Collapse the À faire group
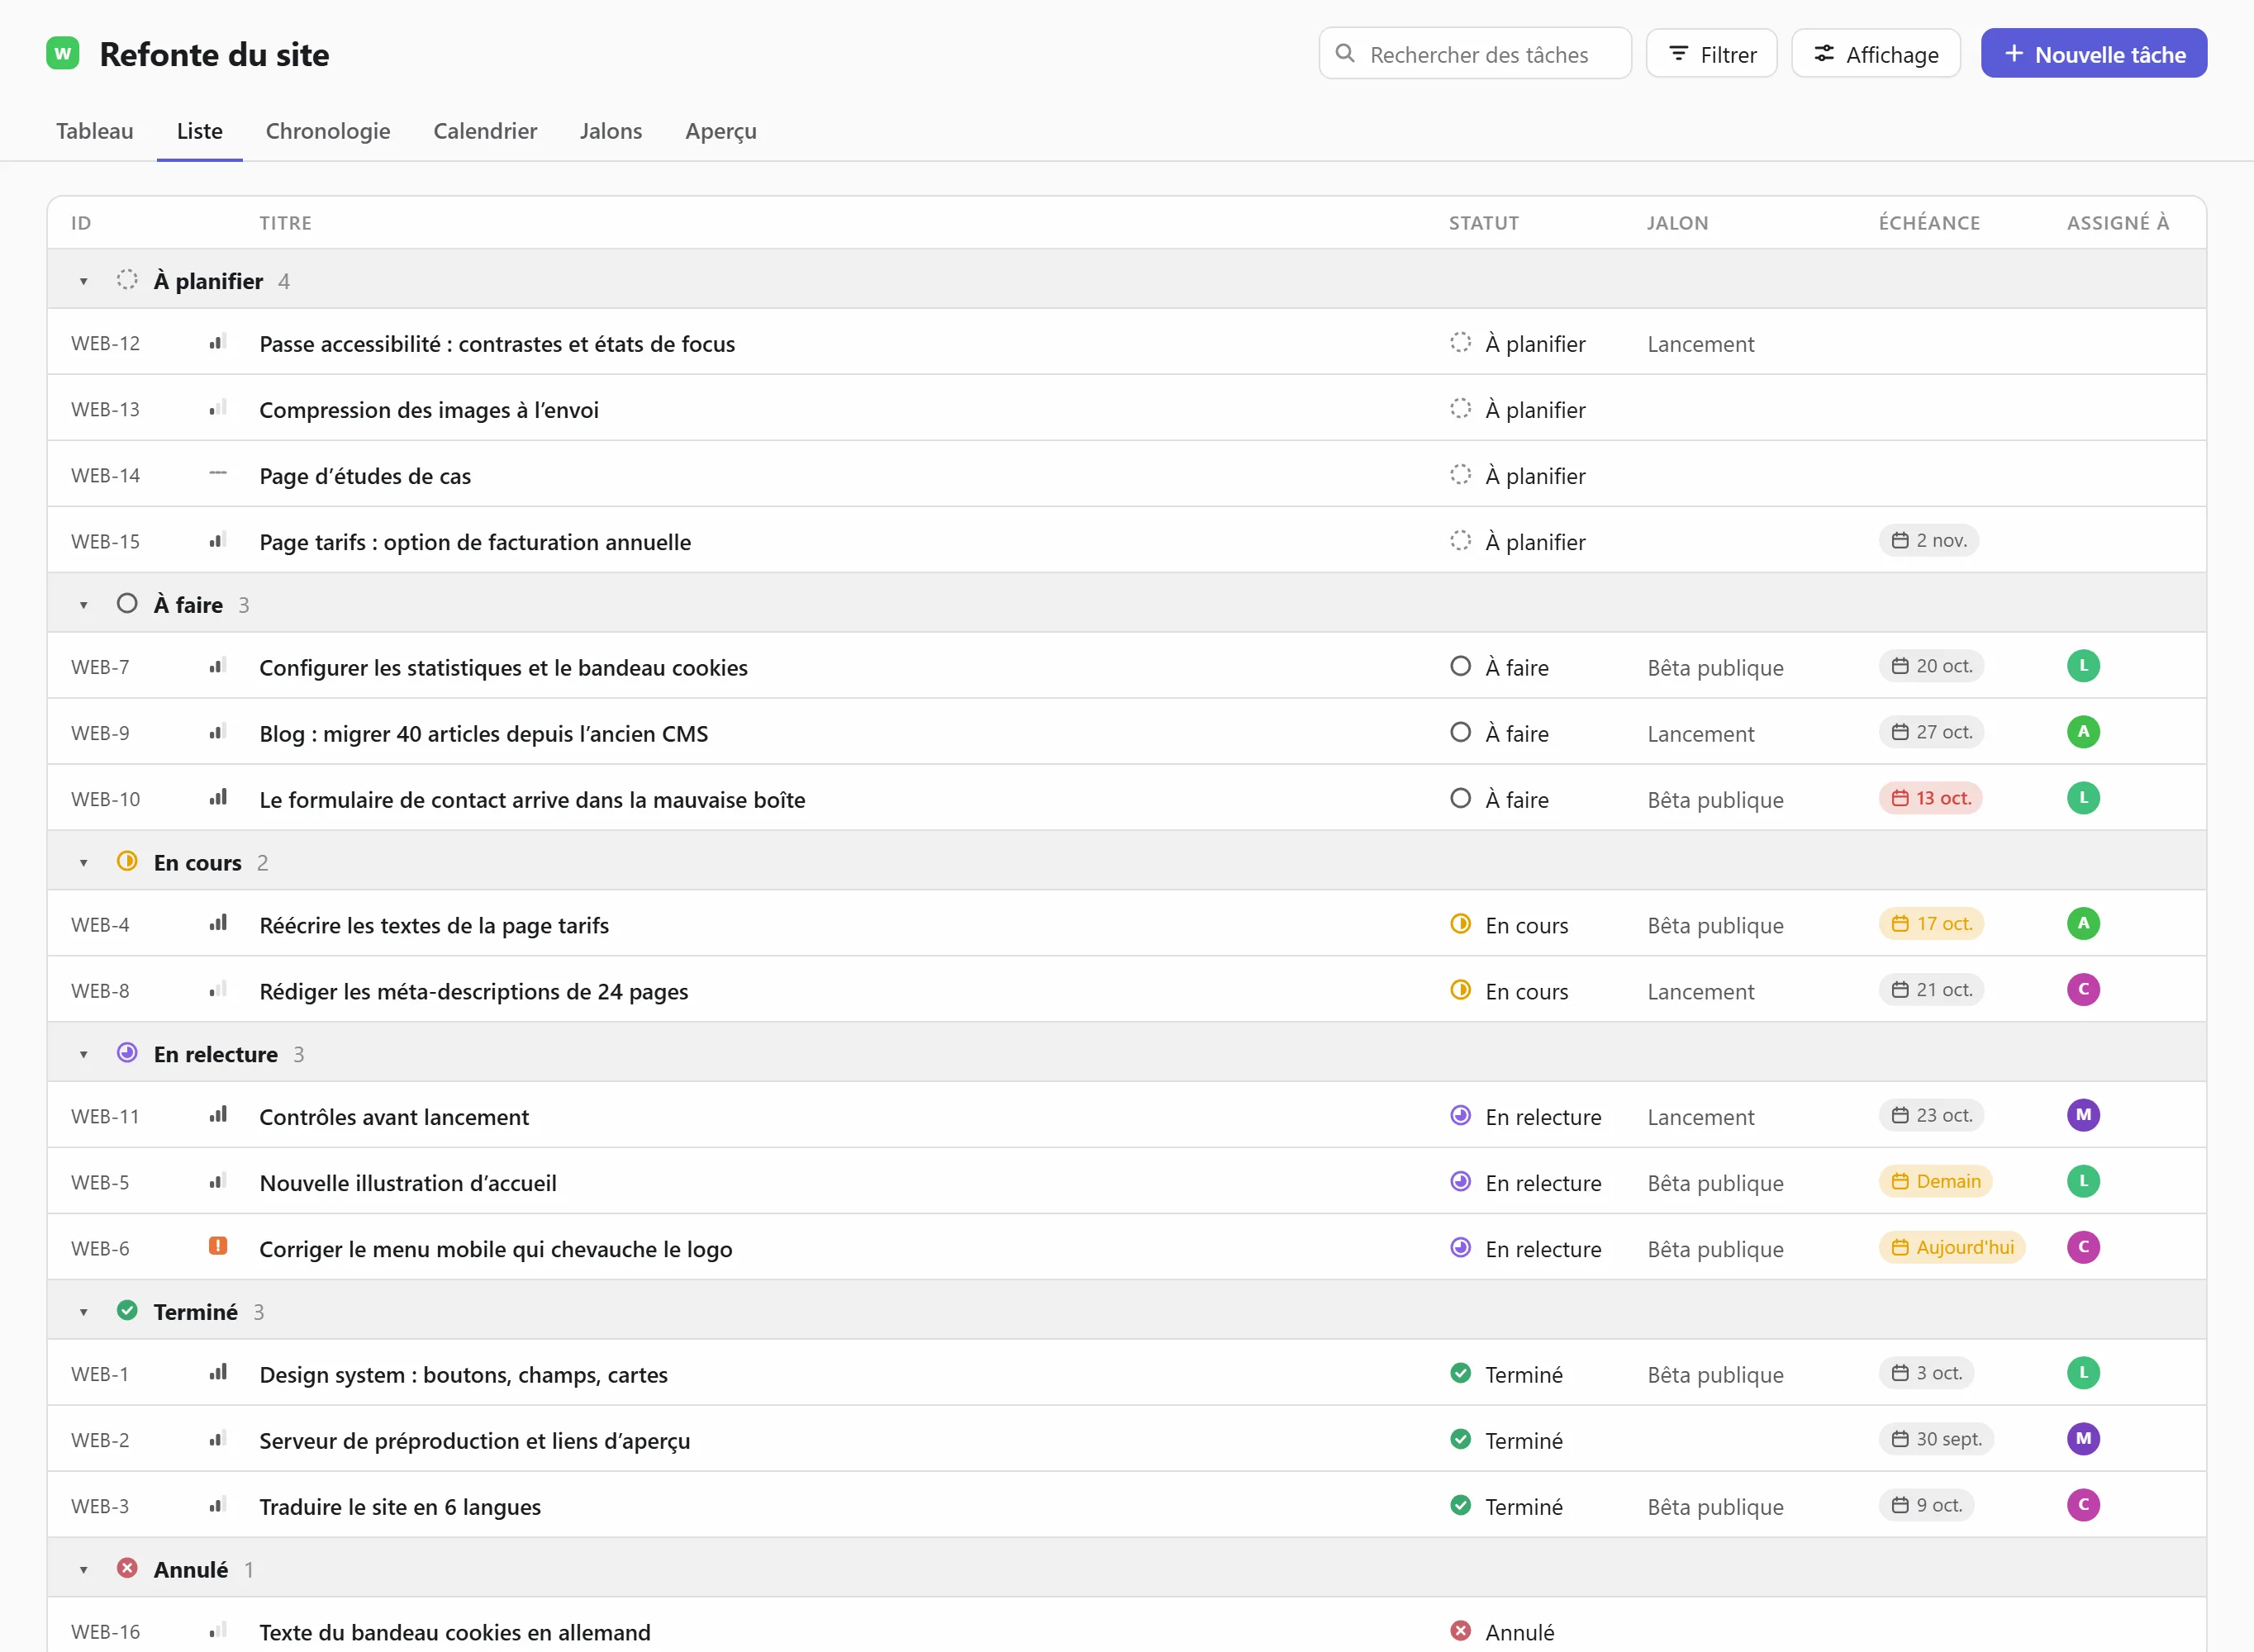Viewport: 2254px width, 1652px height. coord(84,605)
